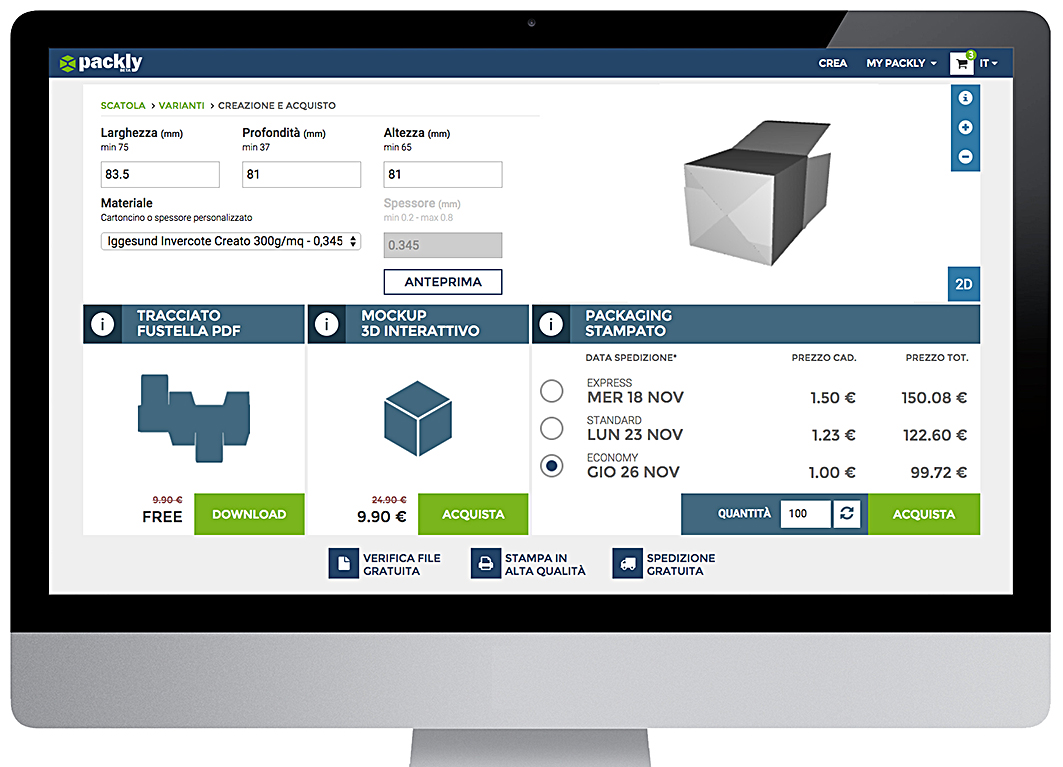Click the MOCKUP 3D INTERATTIVO header

(x=420, y=323)
